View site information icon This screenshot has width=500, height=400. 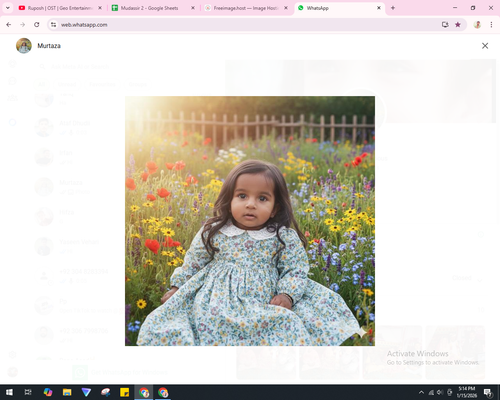coord(53,25)
